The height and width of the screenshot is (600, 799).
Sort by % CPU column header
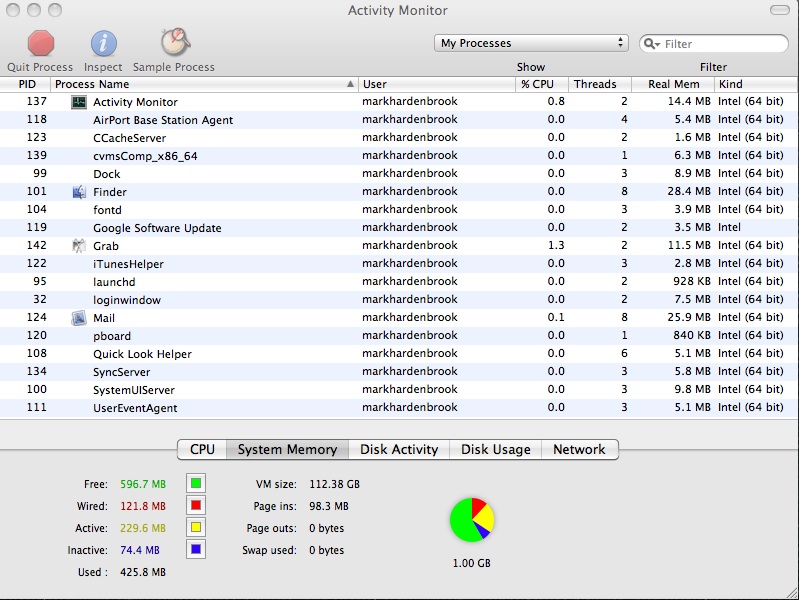542,85
